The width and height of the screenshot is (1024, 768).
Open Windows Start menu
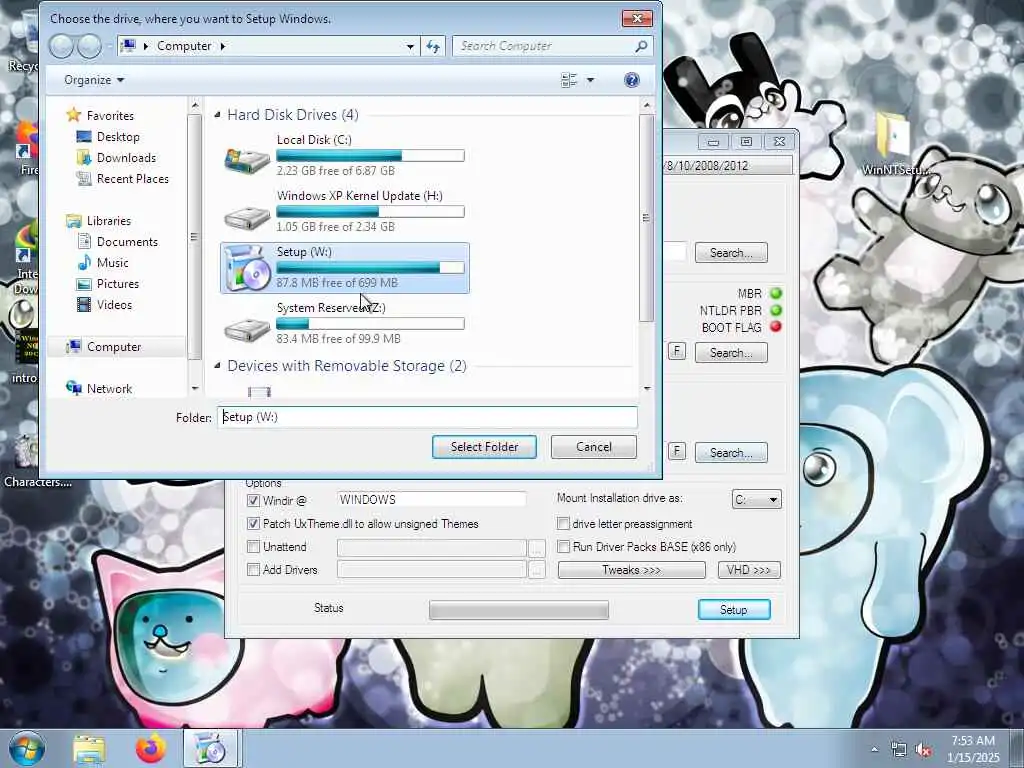(27, 748)
